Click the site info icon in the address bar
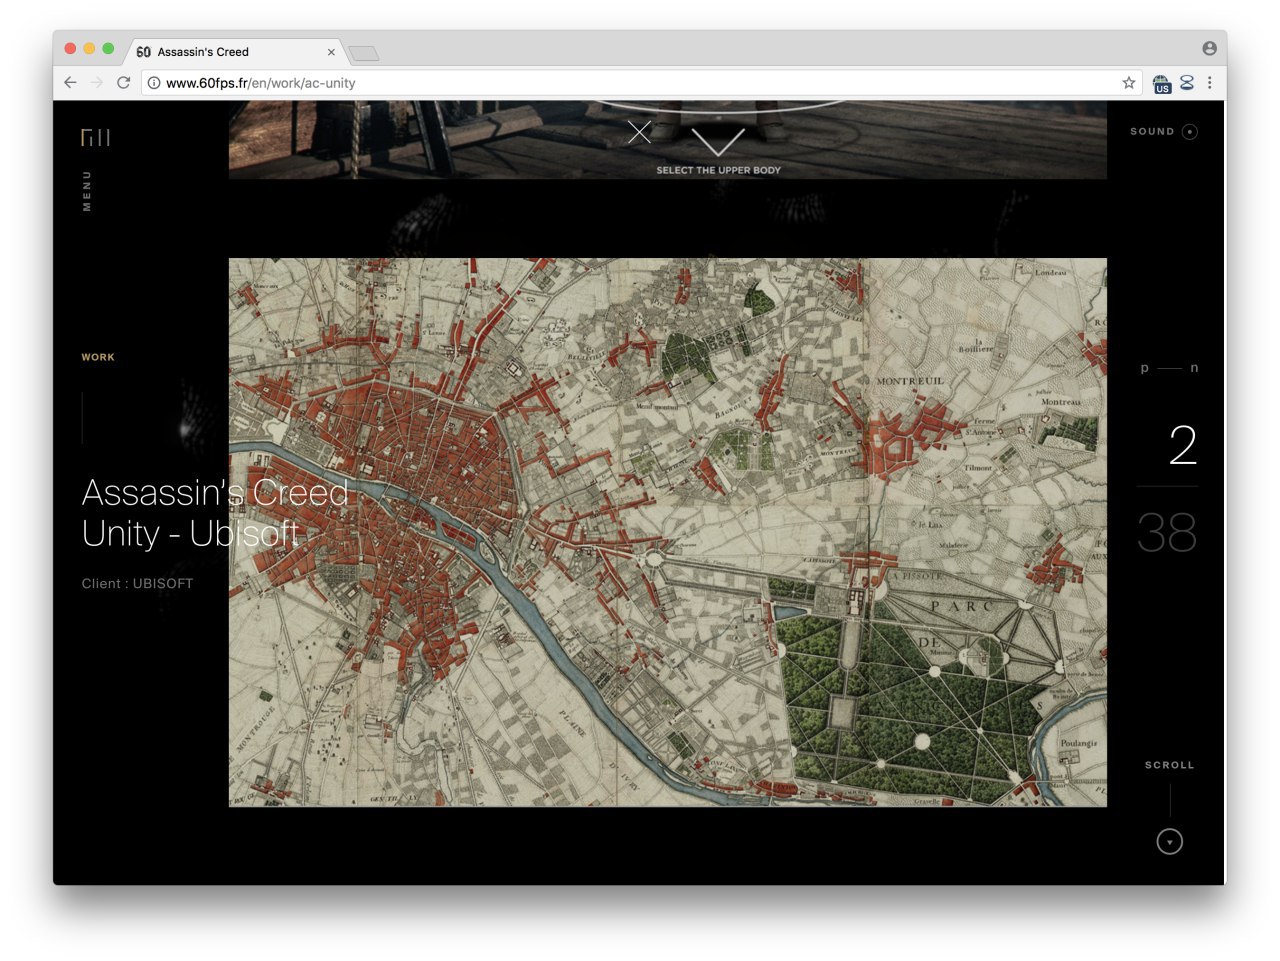Screen dimensions: 1280x961 coord(154,83)
